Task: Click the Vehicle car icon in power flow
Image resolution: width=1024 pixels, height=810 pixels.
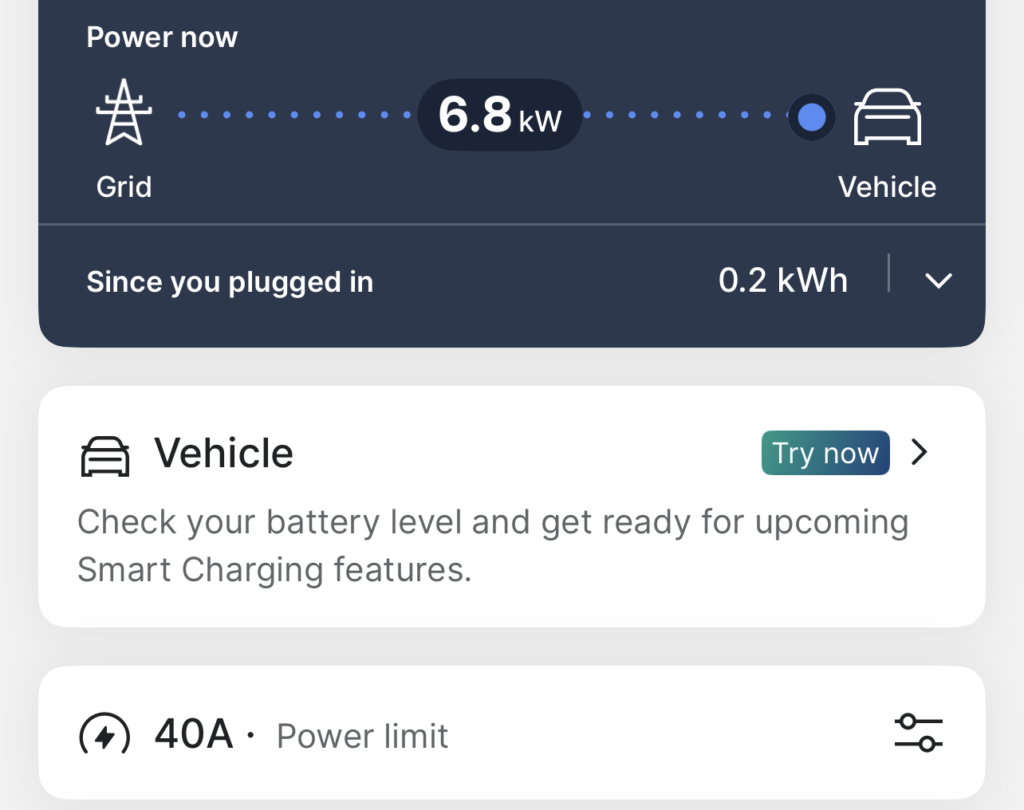Action: pos(887,117)
